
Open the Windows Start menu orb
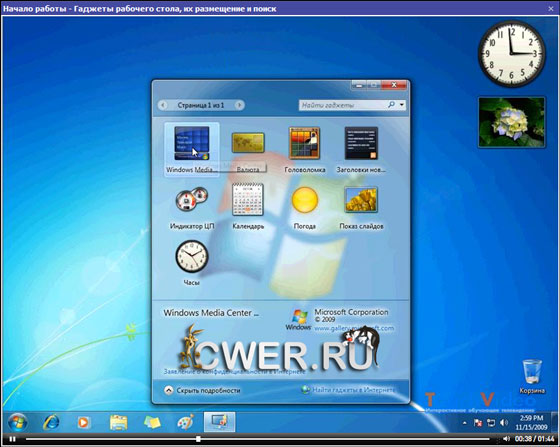click(x=17, y=423)
